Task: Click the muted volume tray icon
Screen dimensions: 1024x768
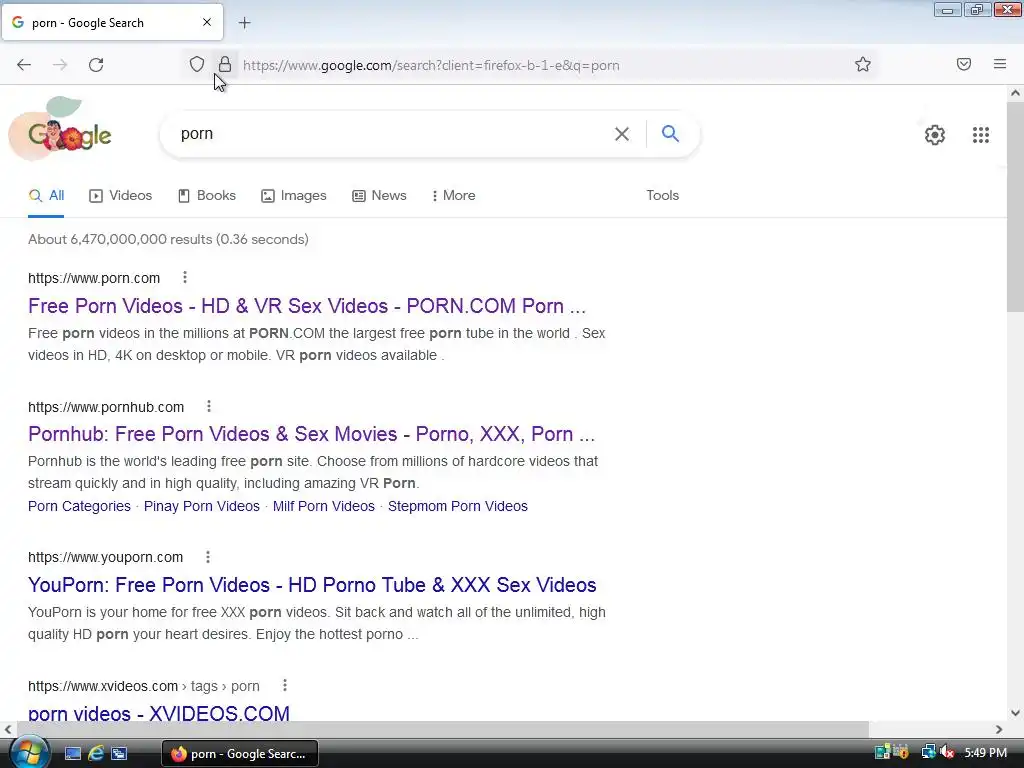Action: [948, 752]
